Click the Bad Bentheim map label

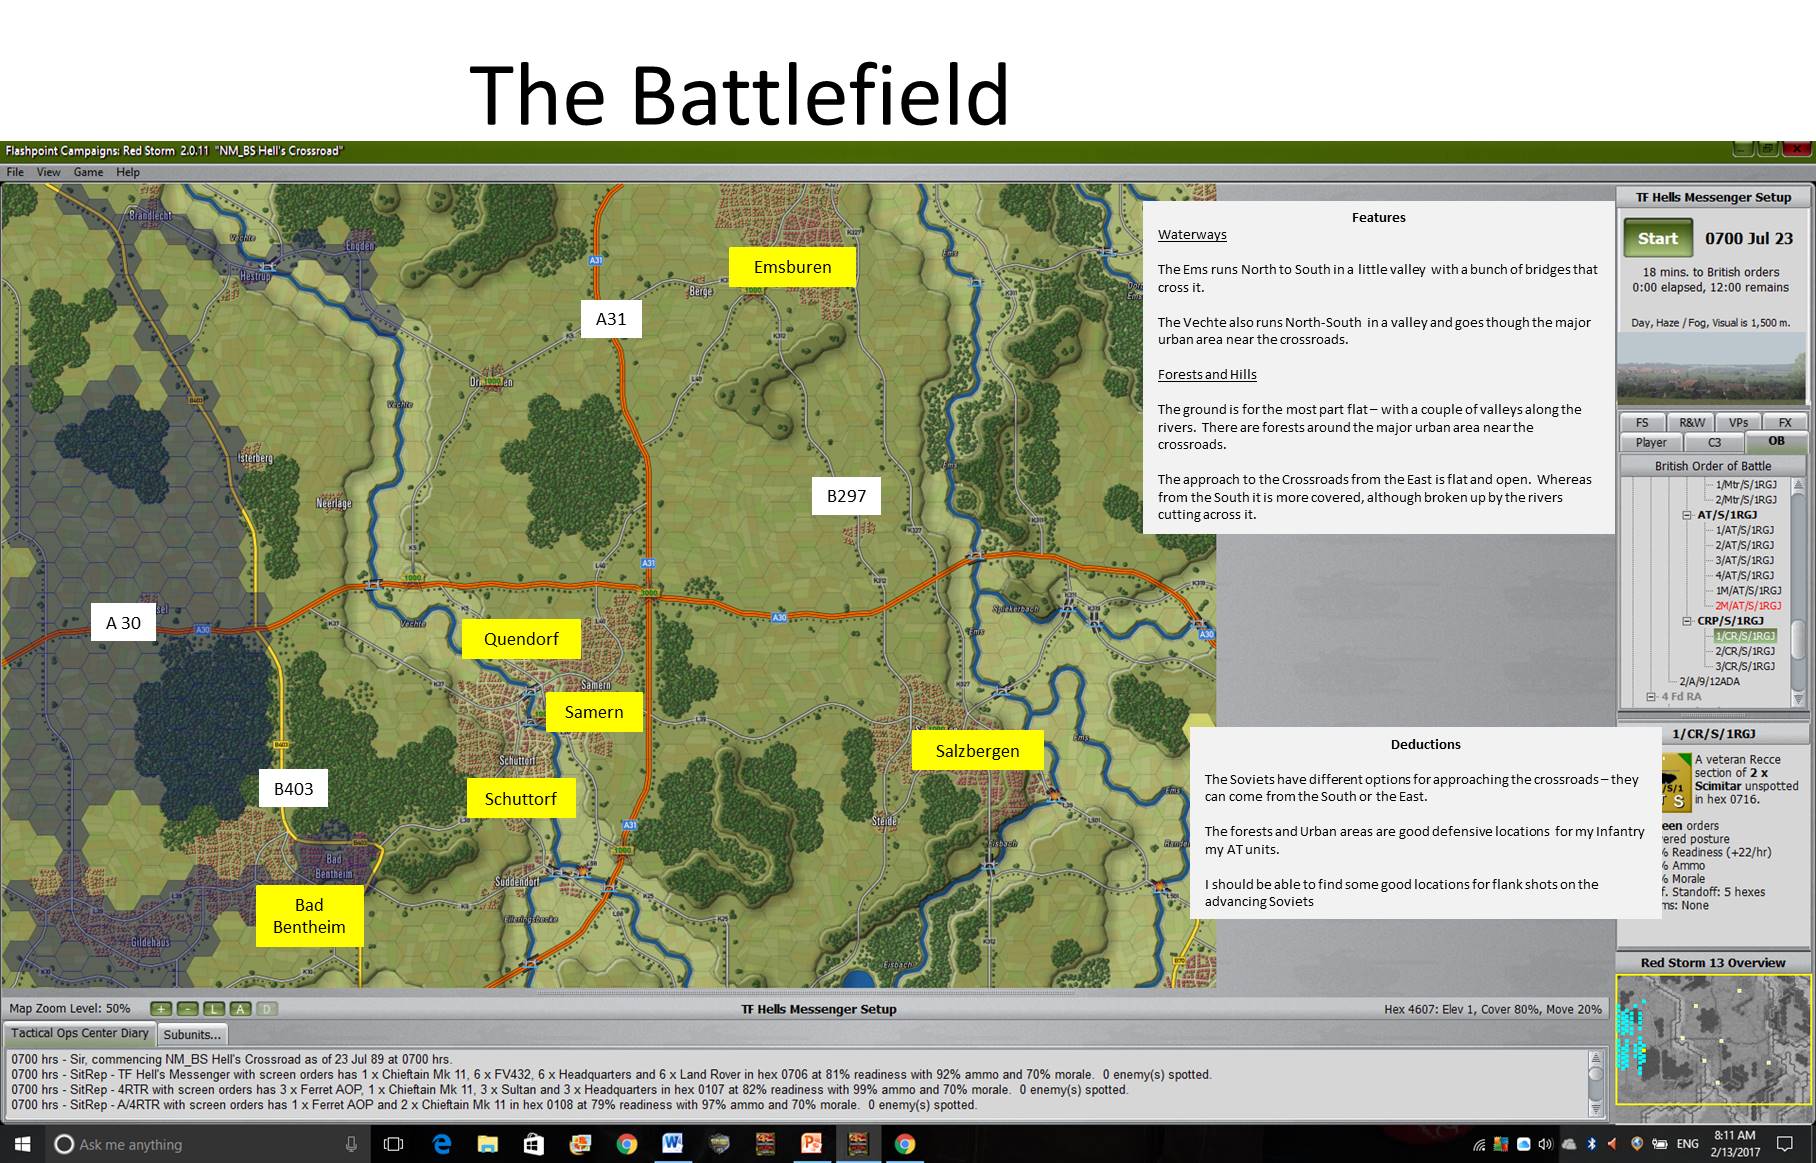point(309,916)
